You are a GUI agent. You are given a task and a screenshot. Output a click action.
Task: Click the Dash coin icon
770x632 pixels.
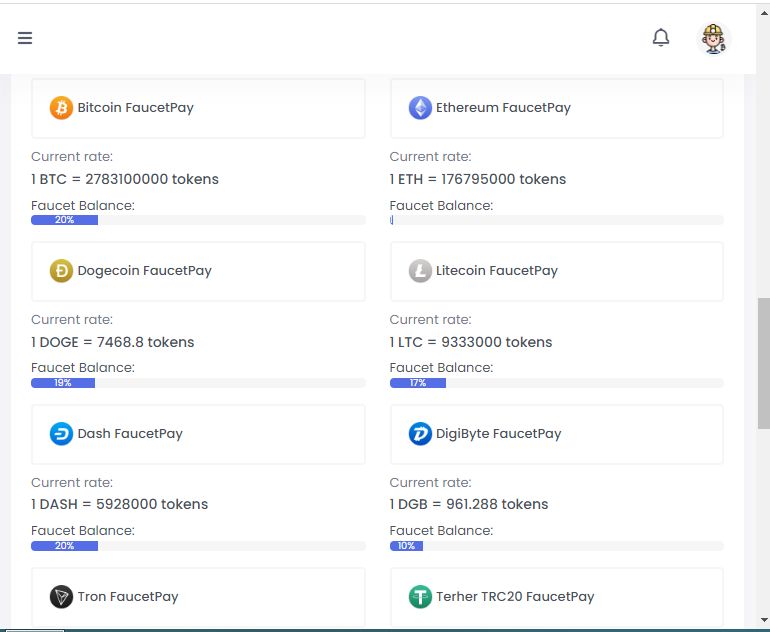(61, 434)
